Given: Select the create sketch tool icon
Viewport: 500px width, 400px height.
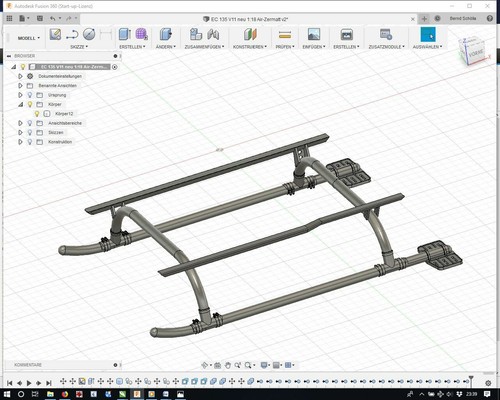Looking at the screenshot, I should click(55, 34).
